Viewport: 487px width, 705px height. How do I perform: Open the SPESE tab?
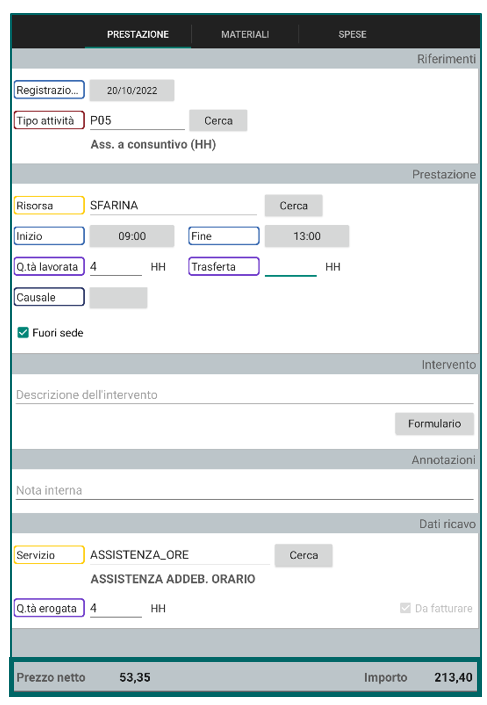coord(352,35)
